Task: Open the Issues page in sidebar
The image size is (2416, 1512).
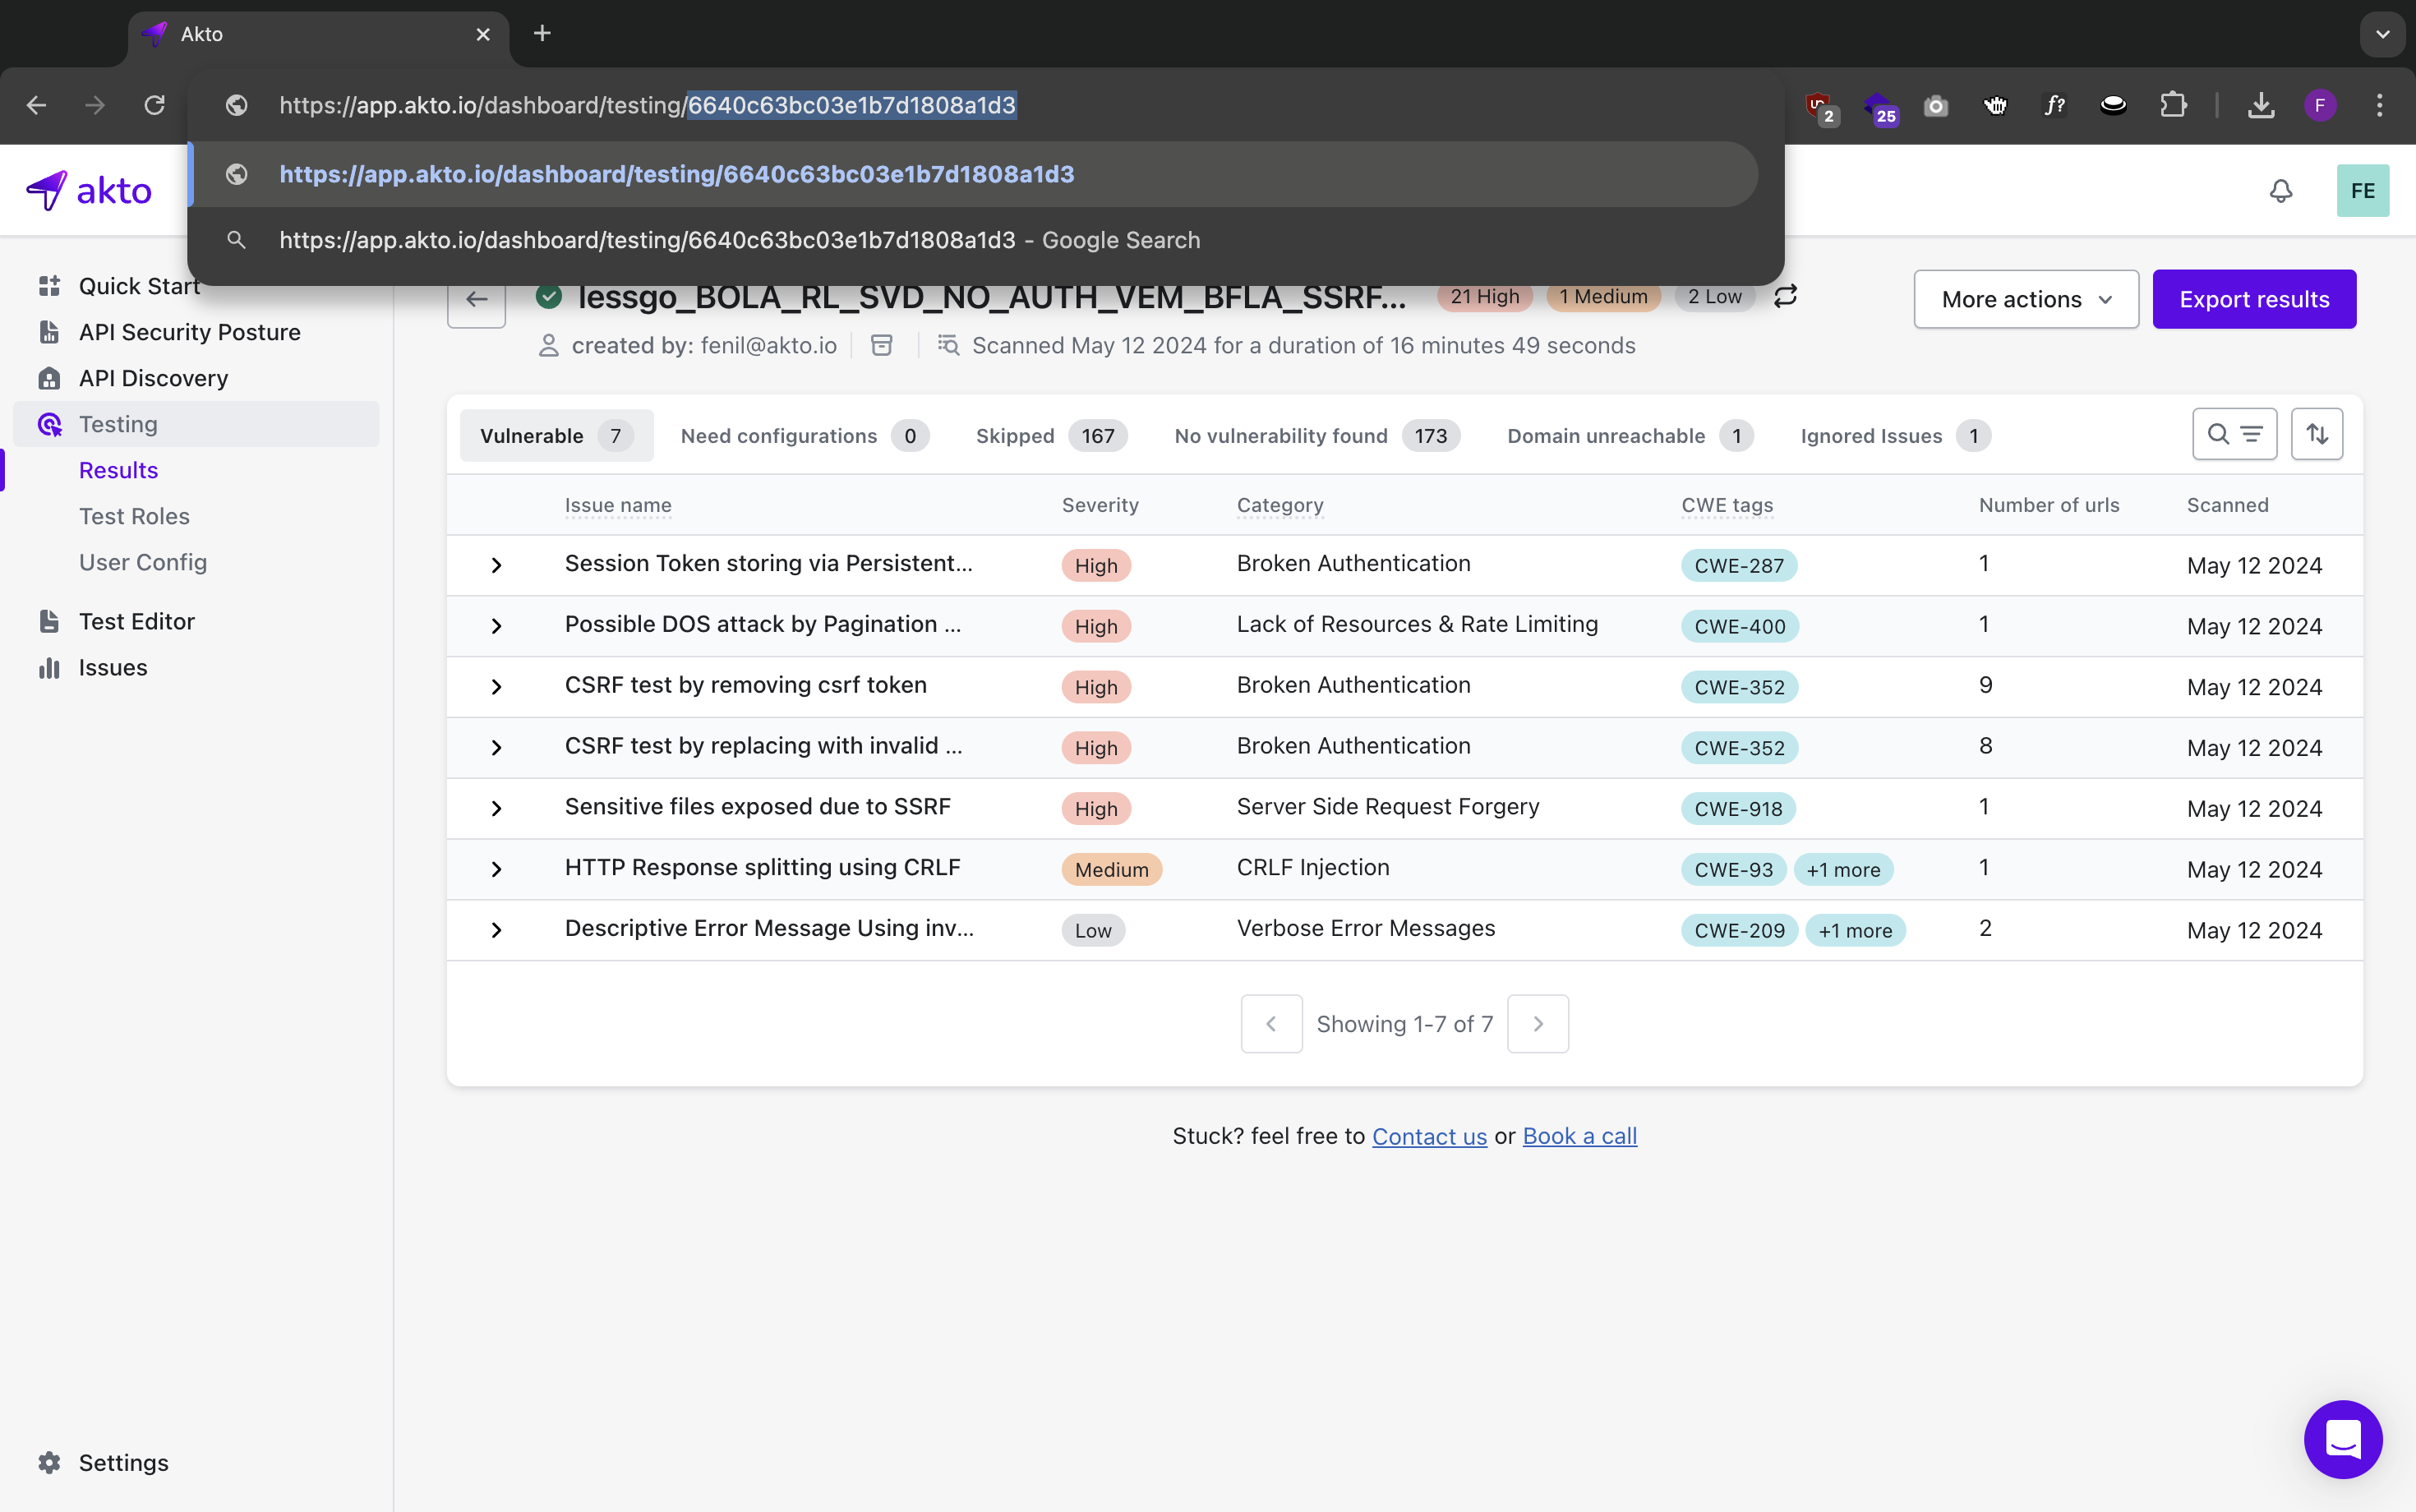Action: point(112,667)
